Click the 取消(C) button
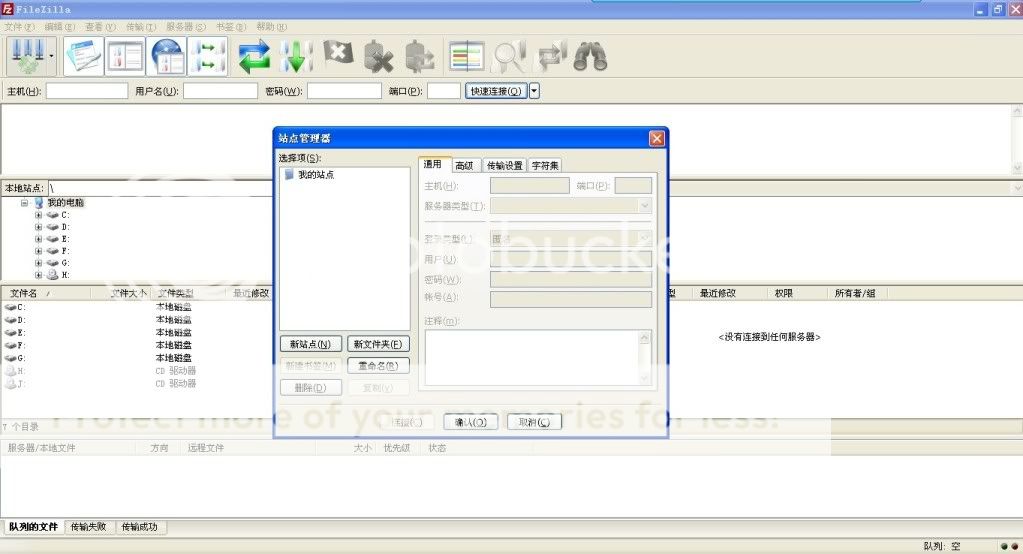The height and width of the screenshot is (554, 1023). pos(534,422)
